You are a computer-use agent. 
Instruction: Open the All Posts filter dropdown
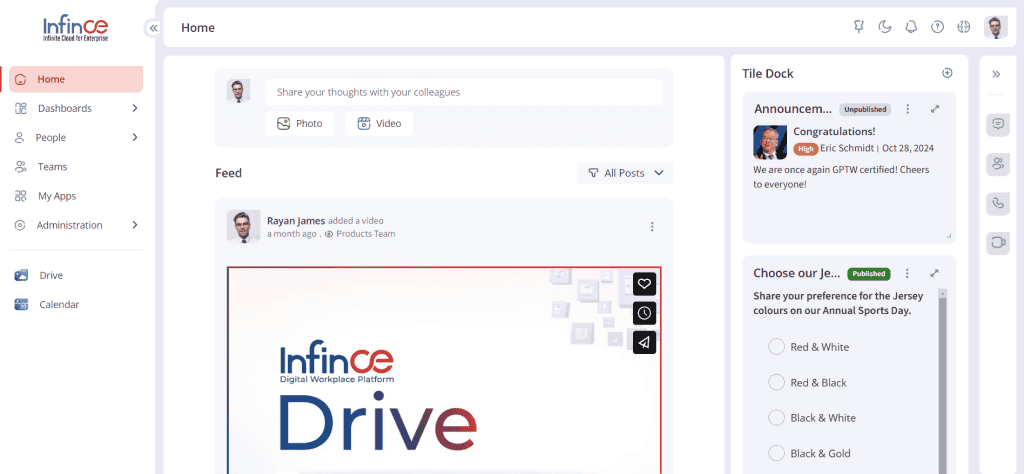click(x=625, y=173)
